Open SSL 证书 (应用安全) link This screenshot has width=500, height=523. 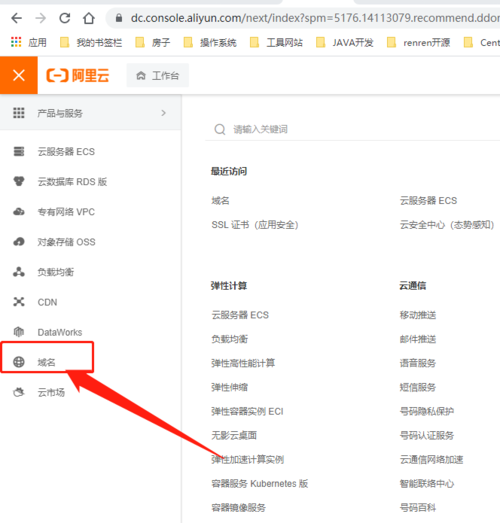pos(255,225)
